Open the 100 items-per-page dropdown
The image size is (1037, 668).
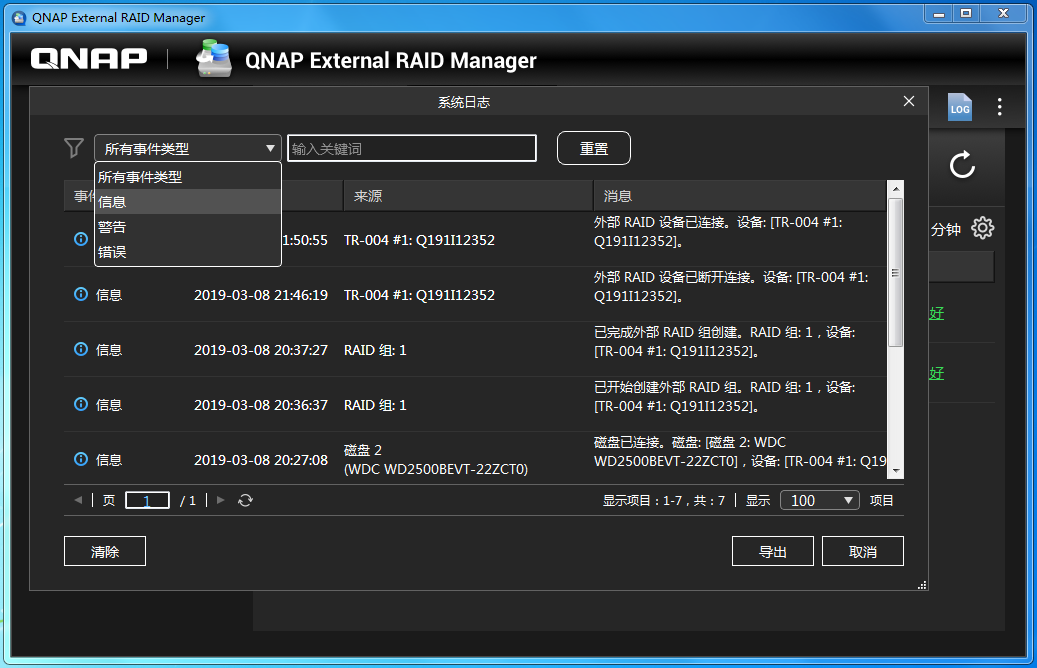(819, 500)
